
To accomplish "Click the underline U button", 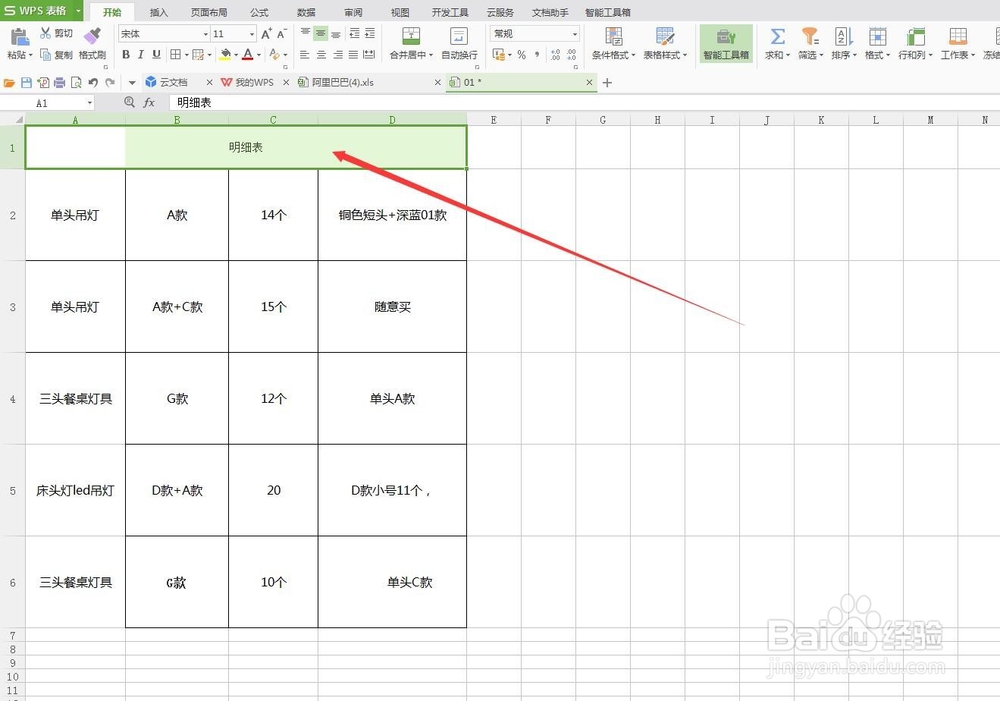I will (x=156, y=53).
